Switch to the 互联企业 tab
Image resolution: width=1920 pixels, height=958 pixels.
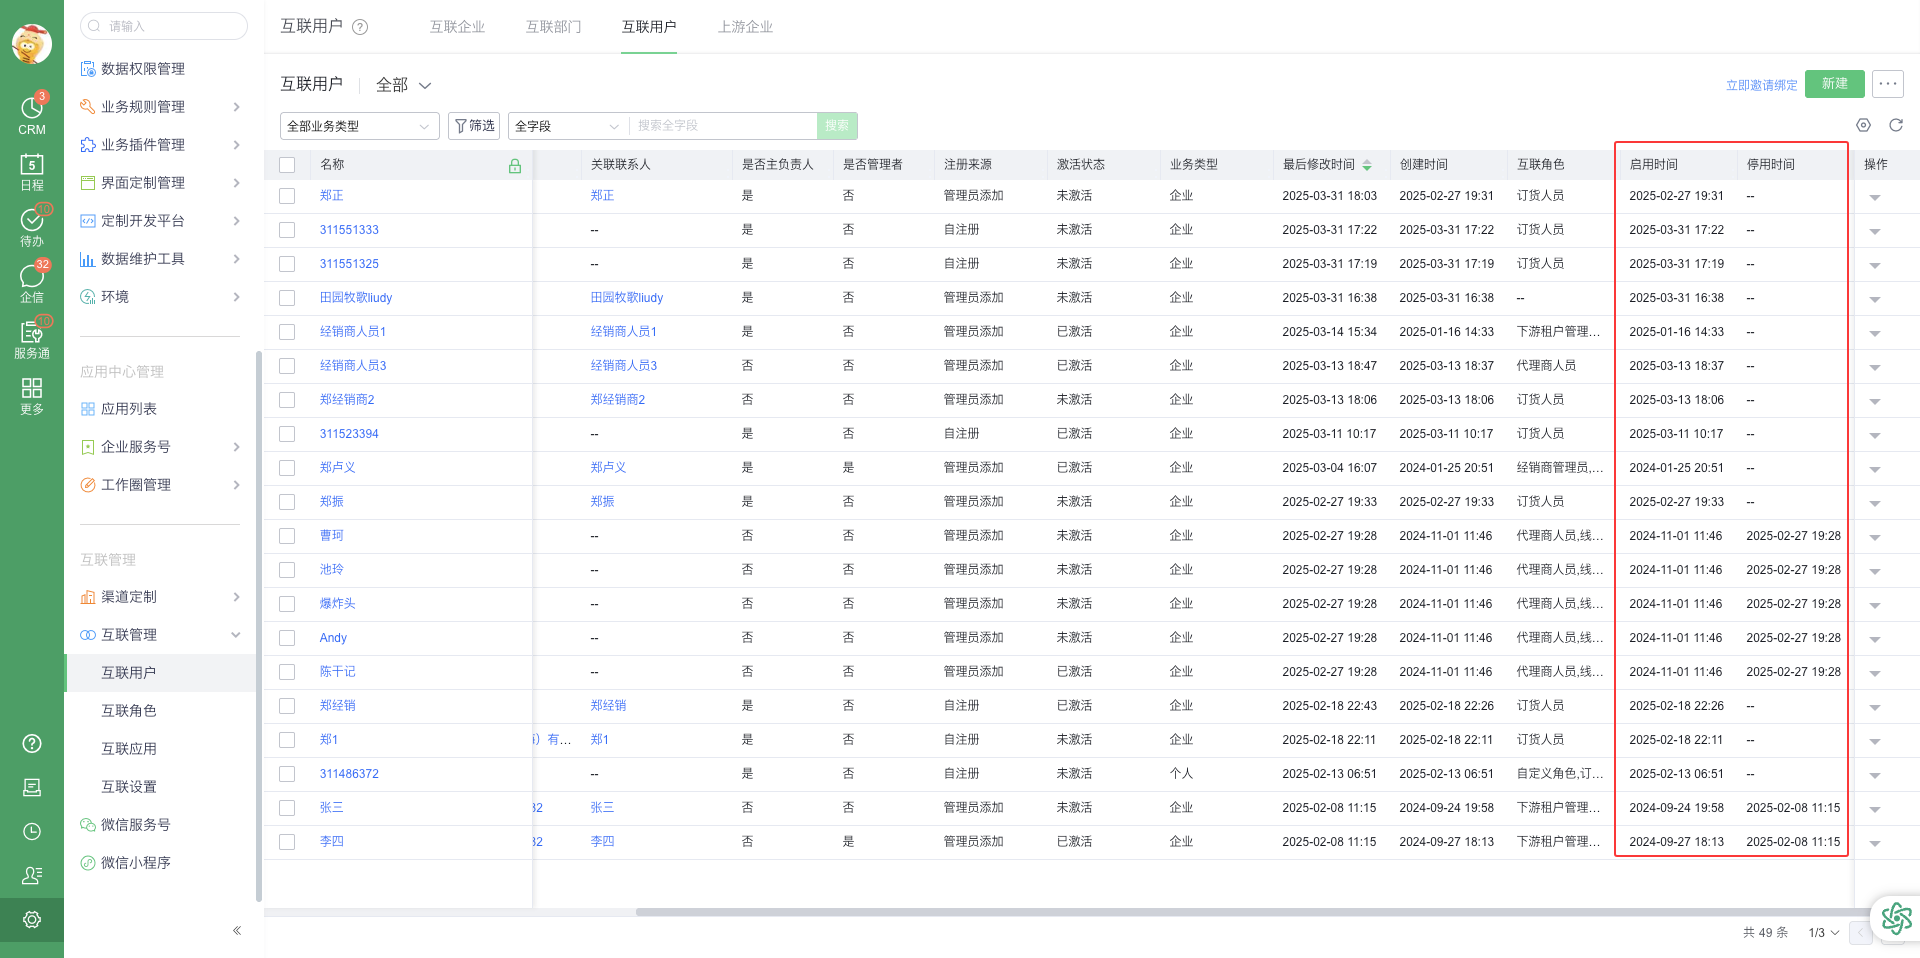(x=457, y=27)
